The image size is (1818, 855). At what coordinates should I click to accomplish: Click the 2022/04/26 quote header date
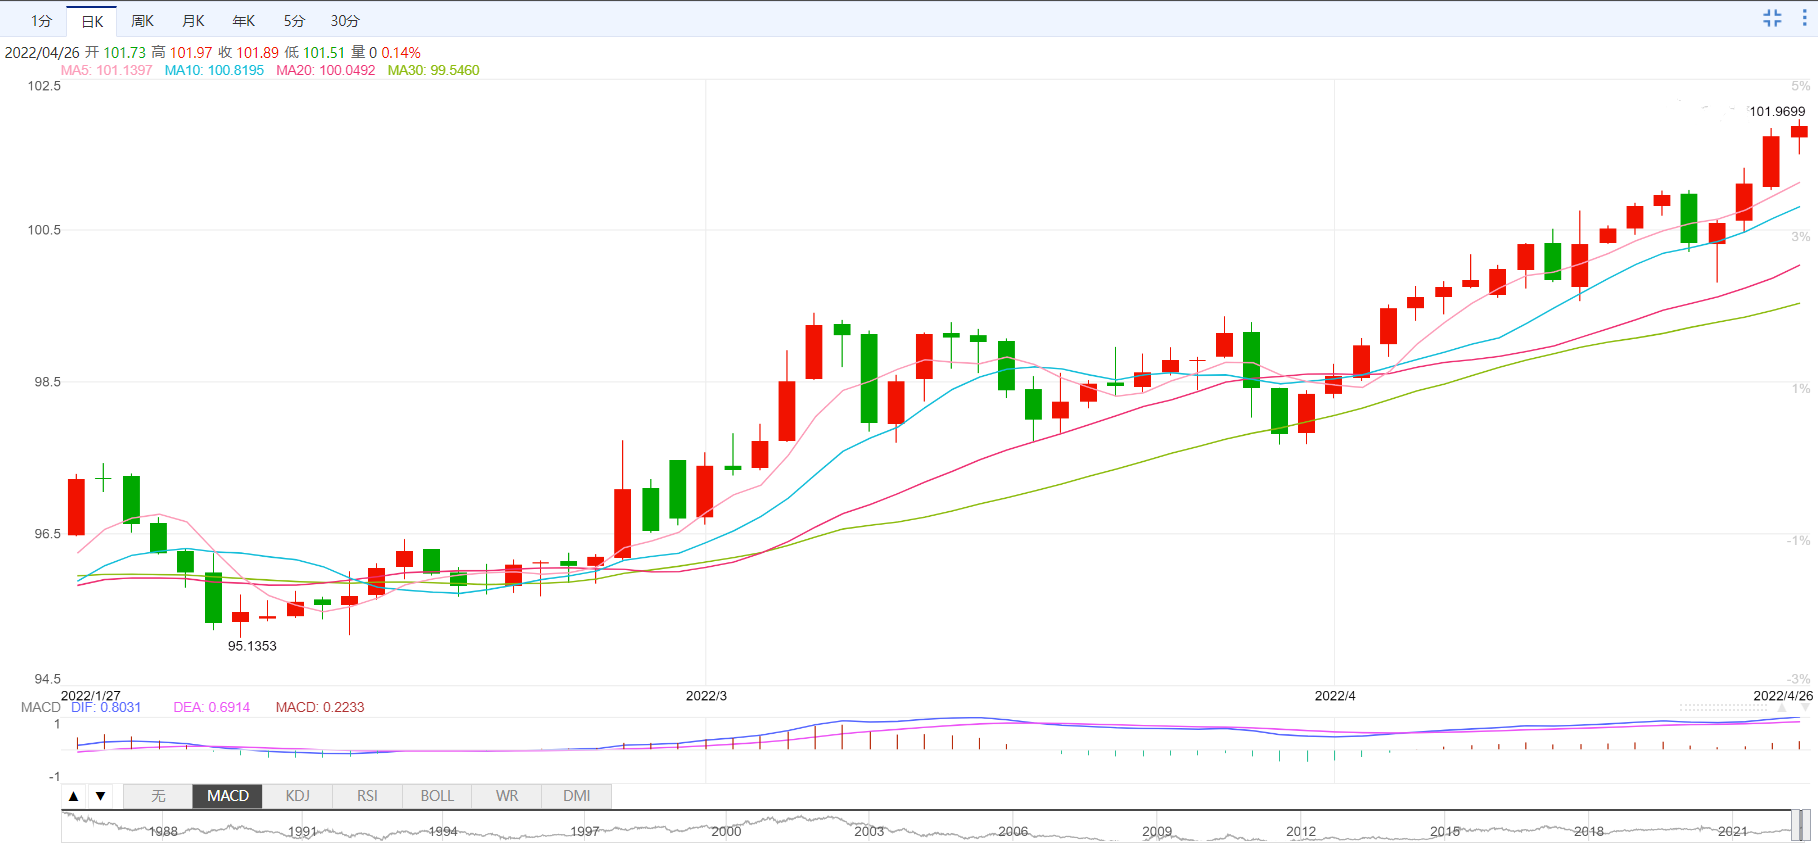[42, 53]
